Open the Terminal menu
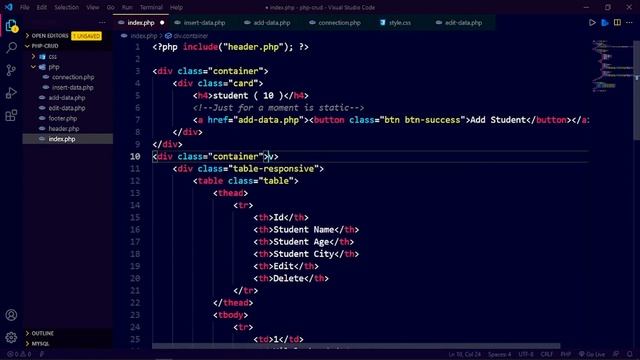The image size is (640, 360). (151, 7)
